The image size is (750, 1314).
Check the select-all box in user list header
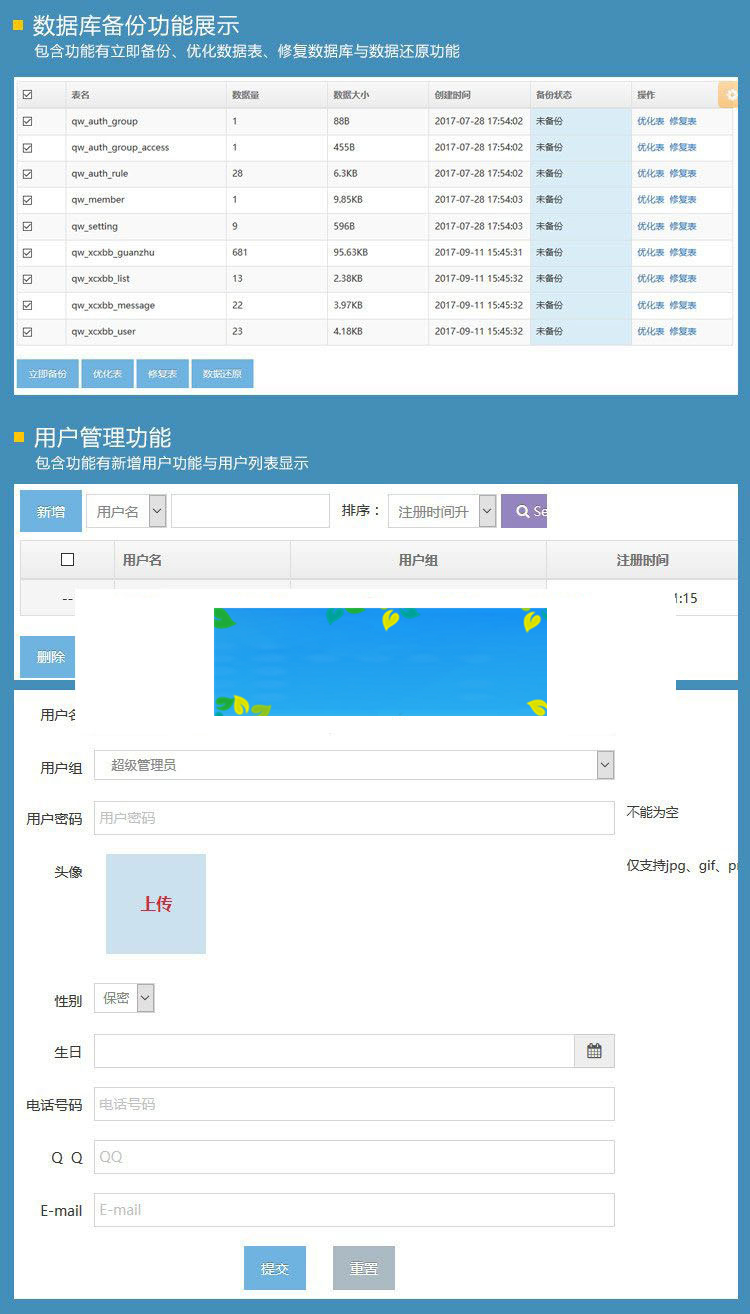68,560
